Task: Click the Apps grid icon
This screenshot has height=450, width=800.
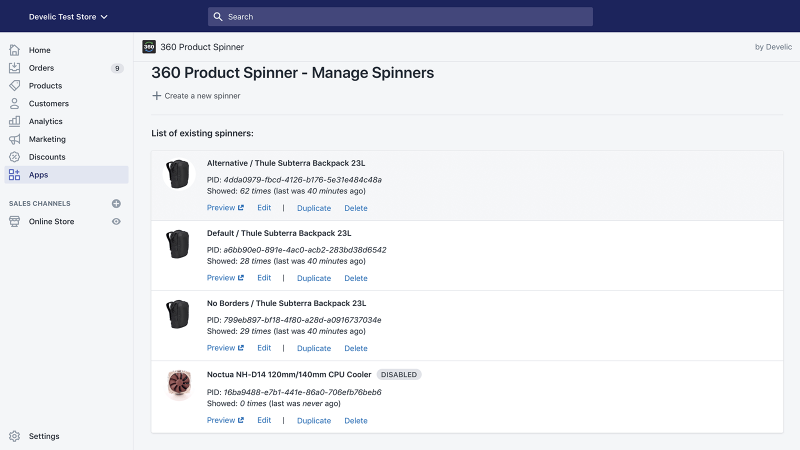Action: (14, 175)
